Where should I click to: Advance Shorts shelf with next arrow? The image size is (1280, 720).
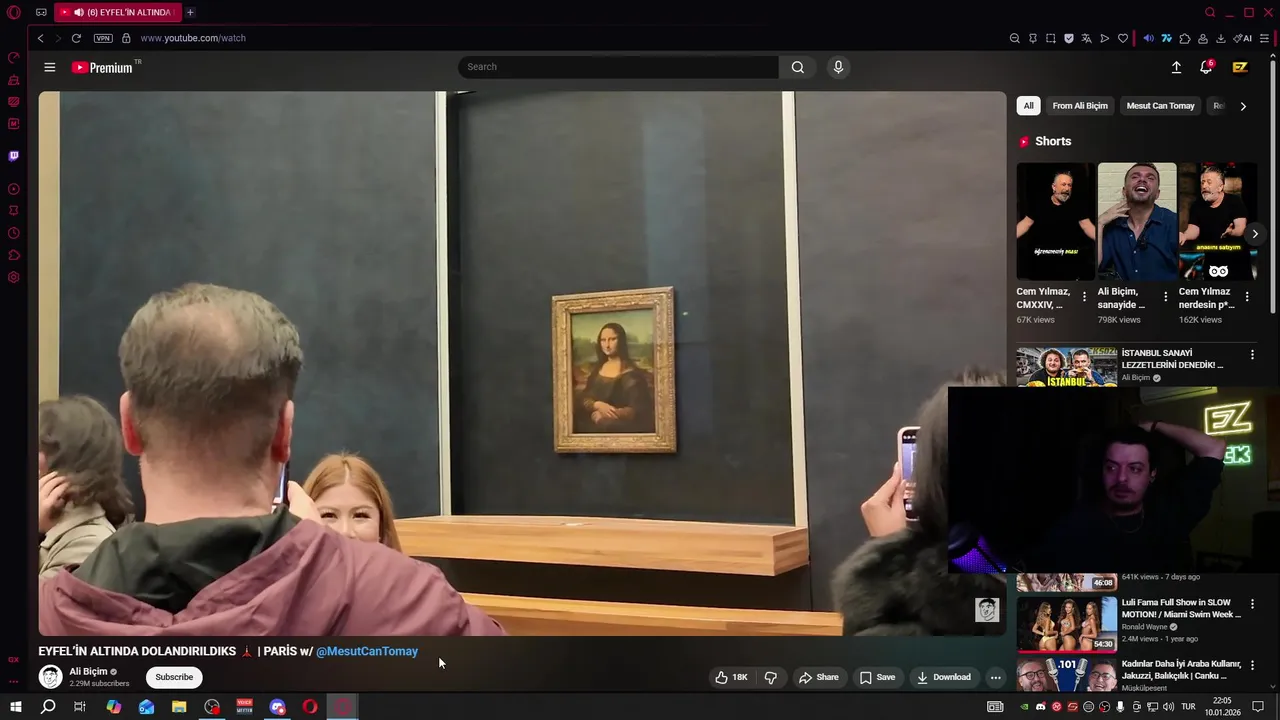pyautogui.click(x=1255, y=234)
